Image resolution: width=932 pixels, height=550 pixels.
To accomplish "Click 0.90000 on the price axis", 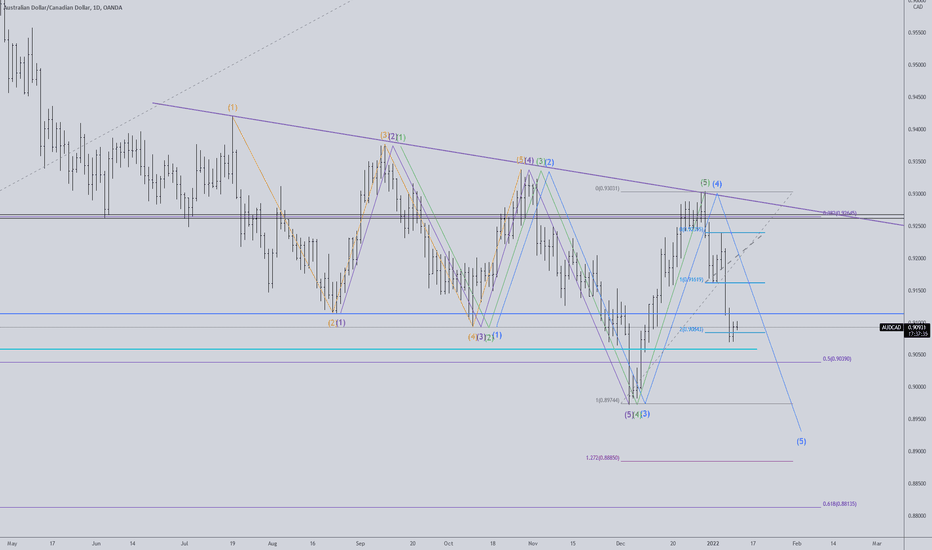I will click(917, 387).
